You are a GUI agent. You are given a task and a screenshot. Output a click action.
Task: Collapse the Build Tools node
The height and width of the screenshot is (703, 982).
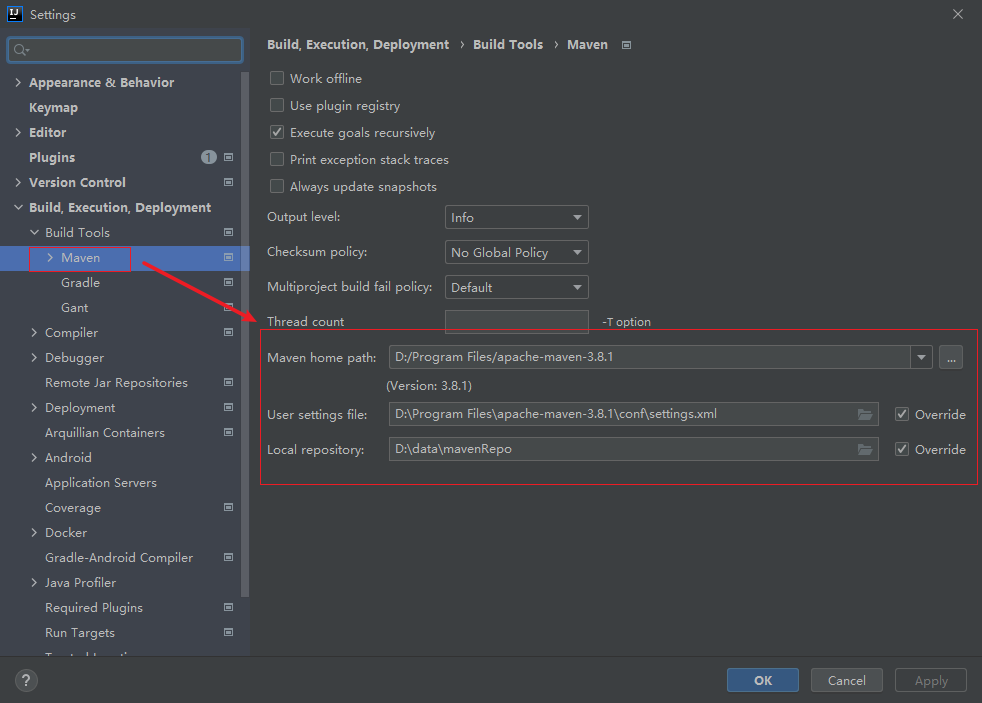[34, 232]
